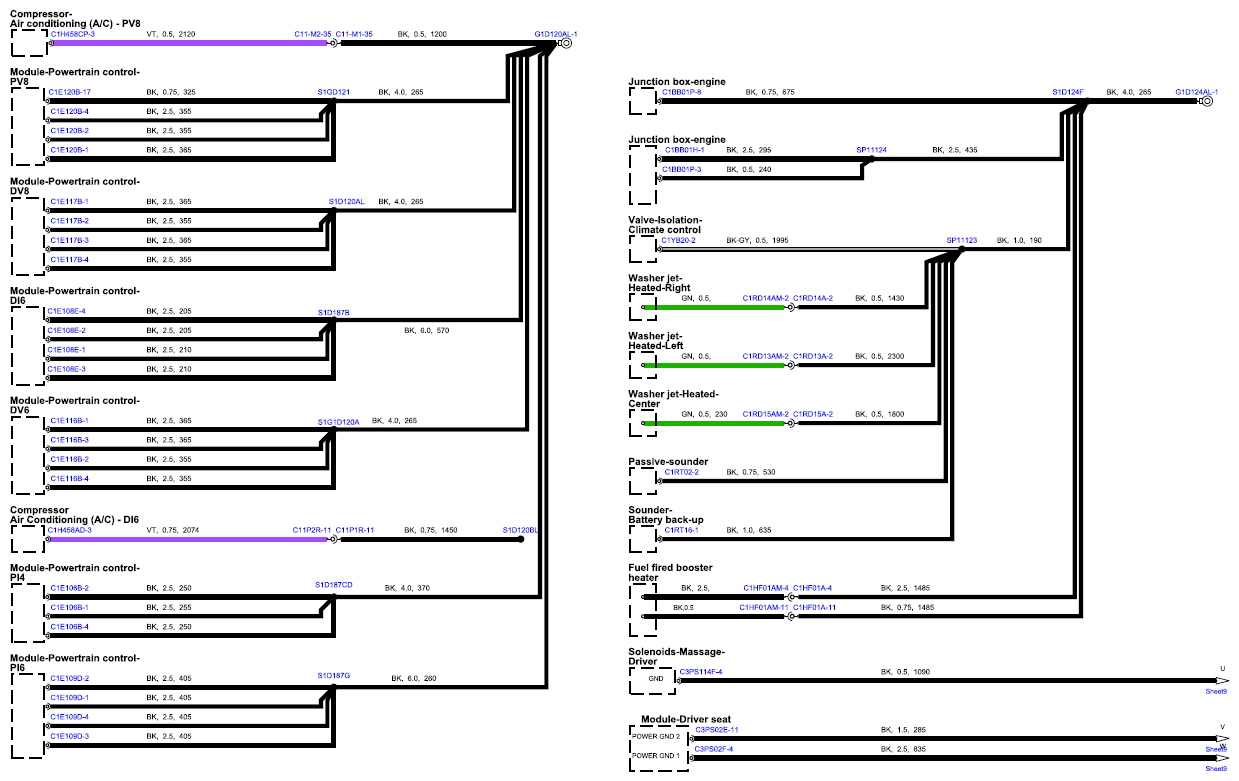The width and height of the screenshot is (1239, 781).
Task: Select wire spec text "BK-GY, 0.5, 1995"
Action: point(758,240)
